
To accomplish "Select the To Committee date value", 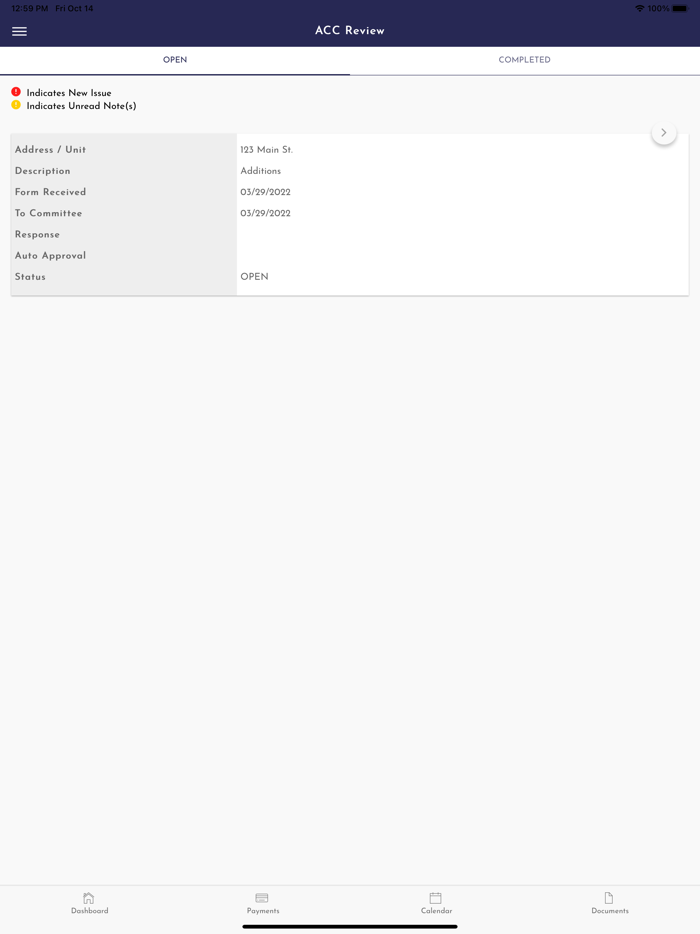I will click(265, 213).
